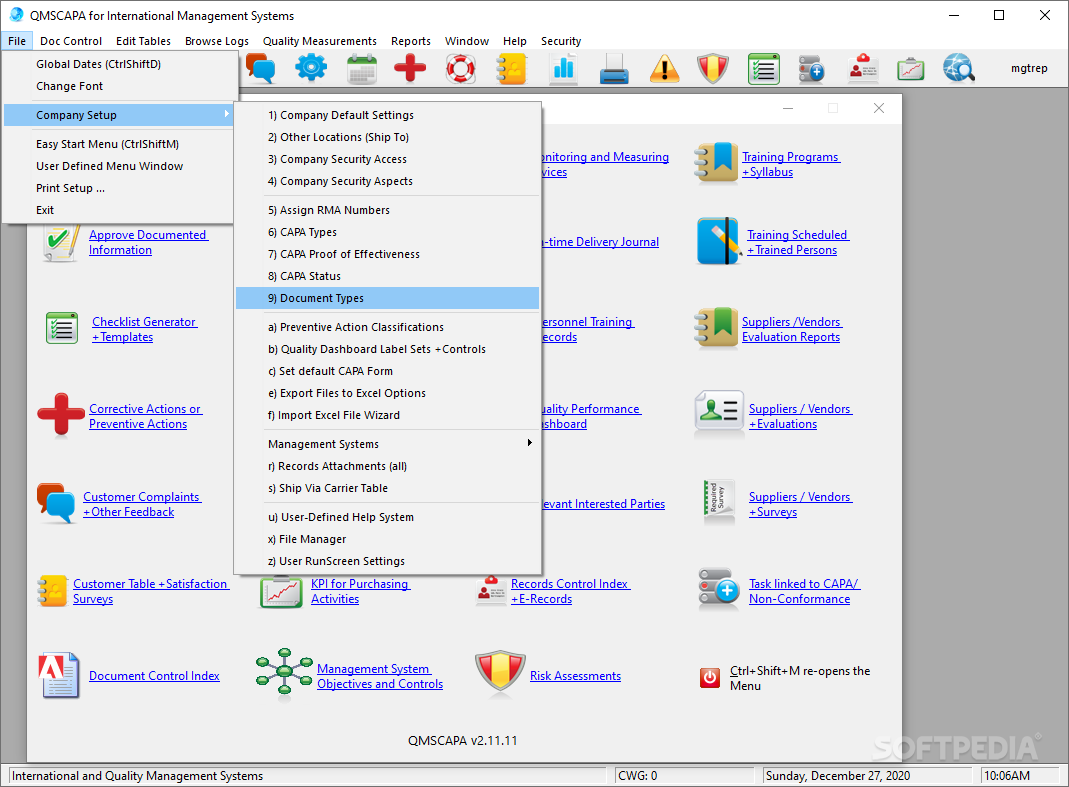
Task: Click the Suppliers Surveys document icon
Action: tap(719, 501)
